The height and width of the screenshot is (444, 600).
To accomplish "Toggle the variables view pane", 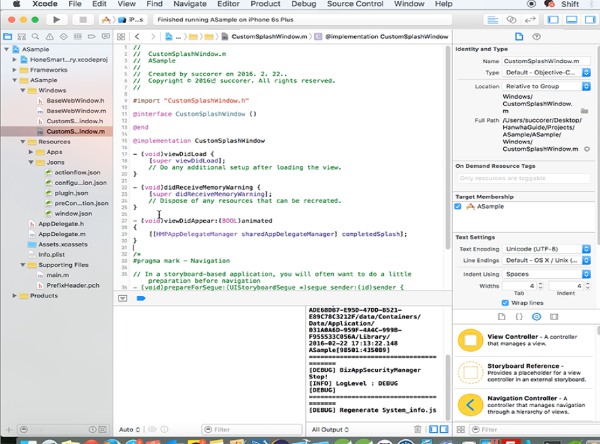I will coord(433,429).
